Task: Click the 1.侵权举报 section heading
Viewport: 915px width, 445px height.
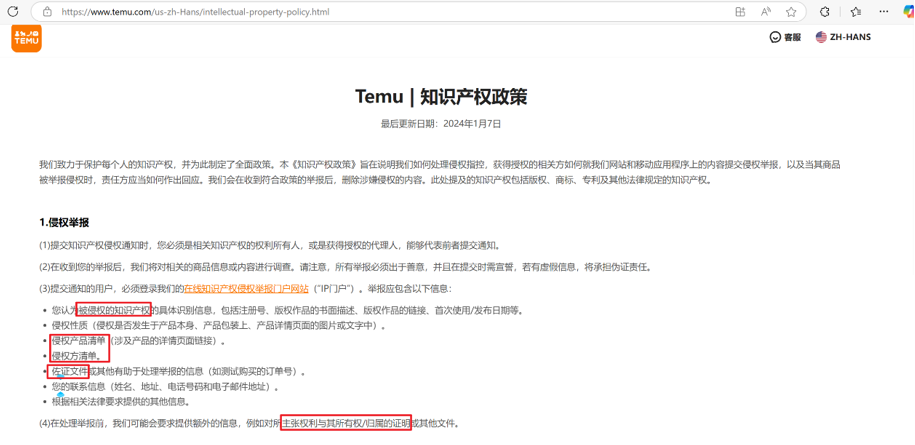Action: [64, 223]
